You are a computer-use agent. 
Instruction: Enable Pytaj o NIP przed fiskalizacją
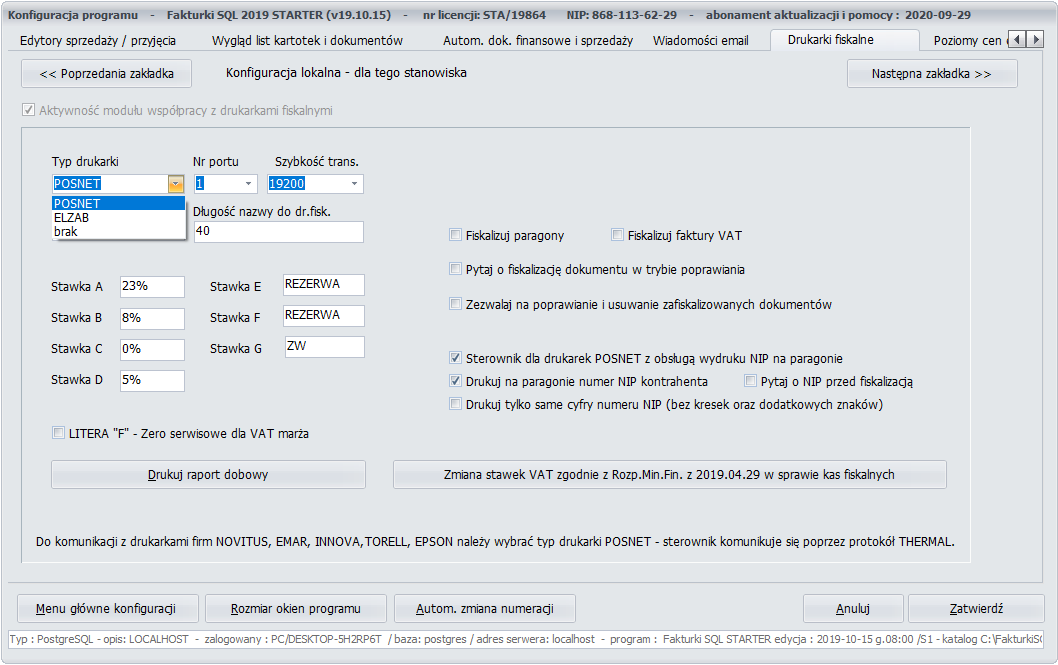(750, 381)
